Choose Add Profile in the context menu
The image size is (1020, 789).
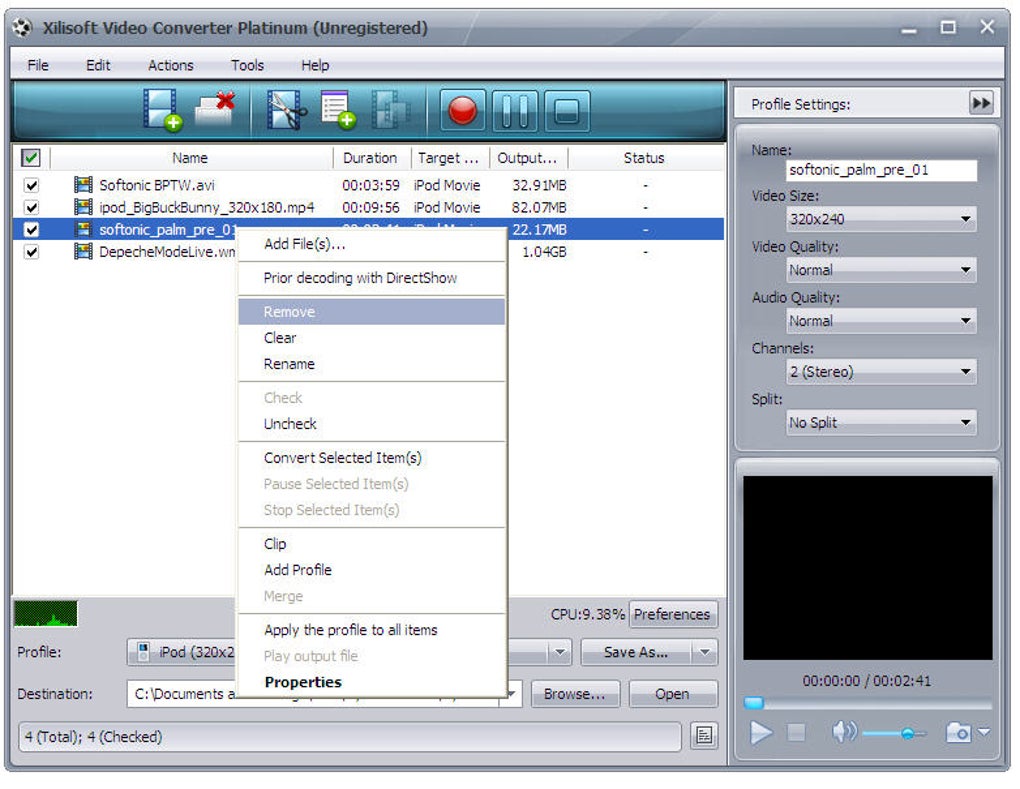pos(372,569)
